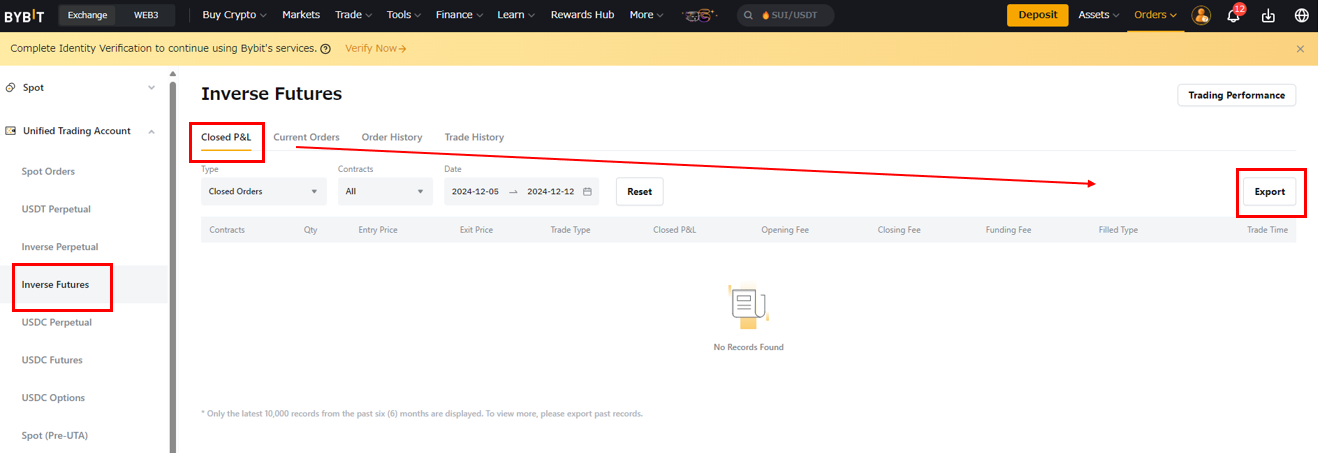Expand the Finance menu
The width and height of the screenshot is (1318, 453).
[x=459, y=15]
